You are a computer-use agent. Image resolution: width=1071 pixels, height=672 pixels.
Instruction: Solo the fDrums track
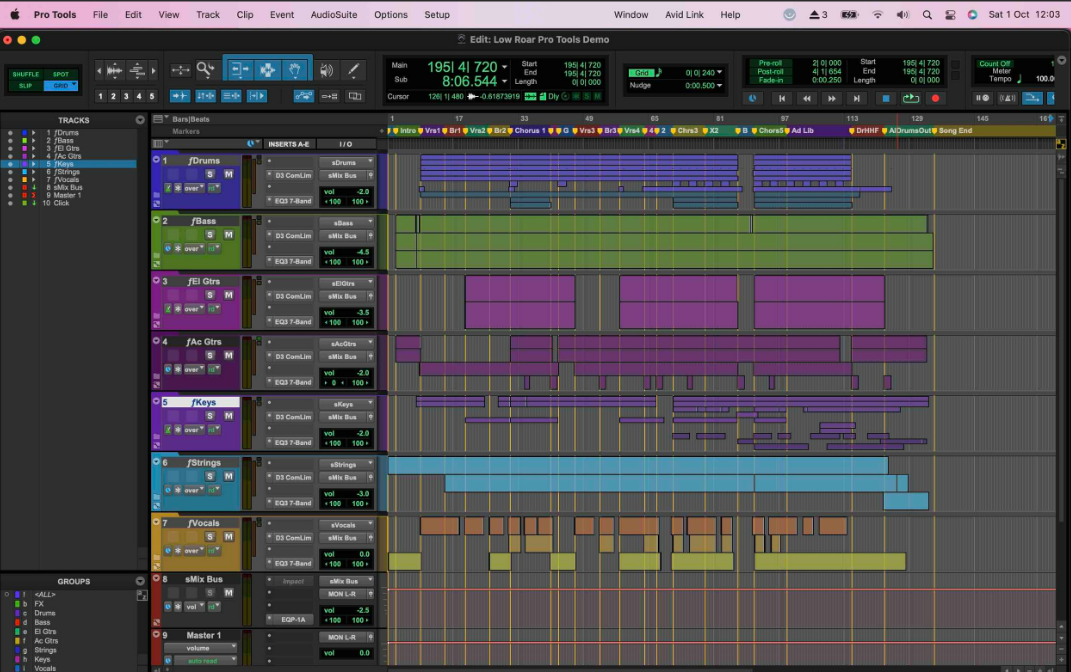click(x=210, y=174)
